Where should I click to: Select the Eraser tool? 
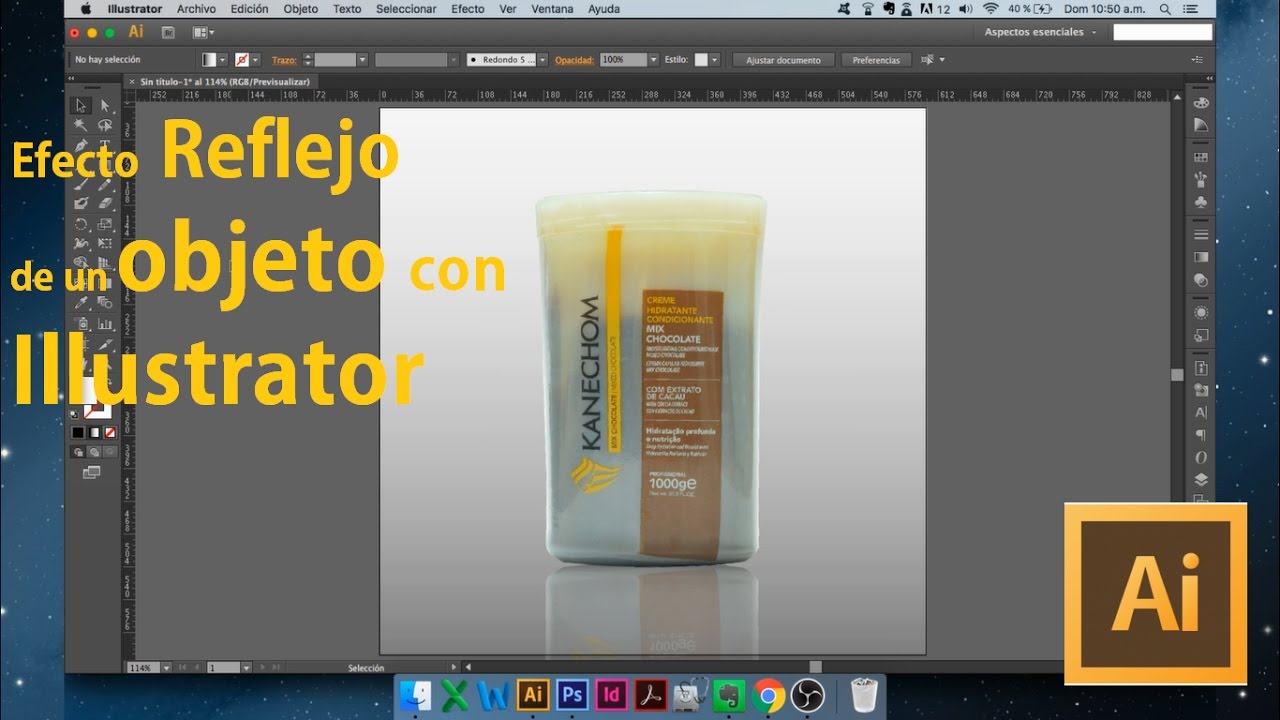[104, 204]
